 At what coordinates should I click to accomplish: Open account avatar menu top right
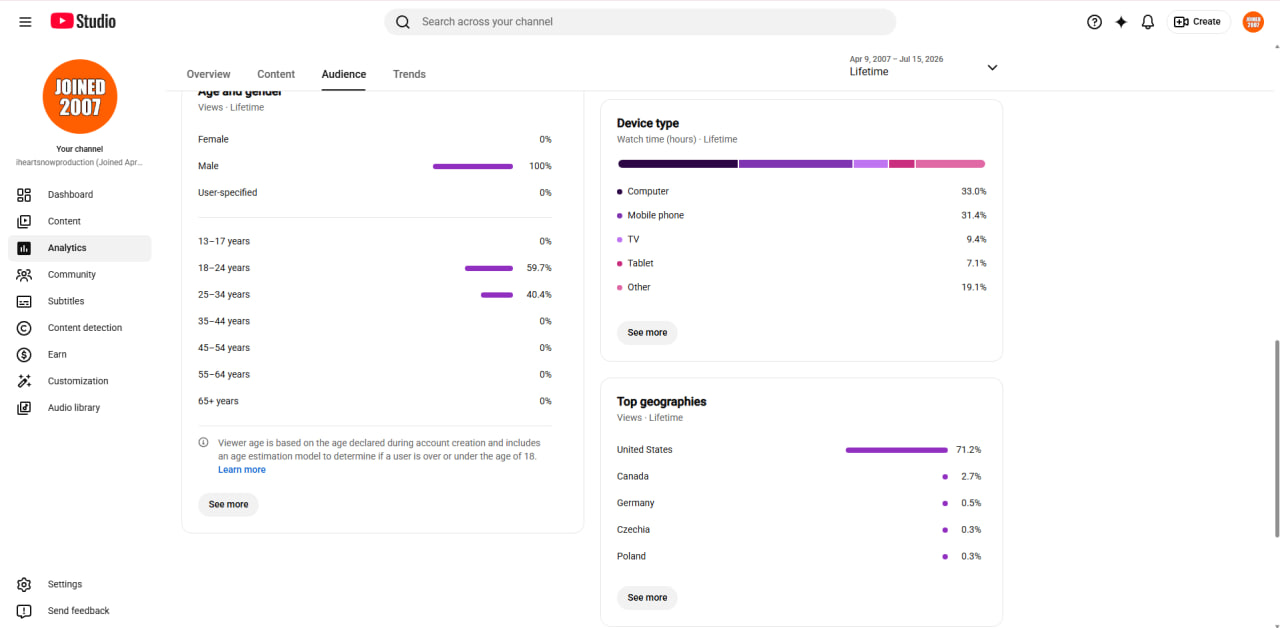1253,22
